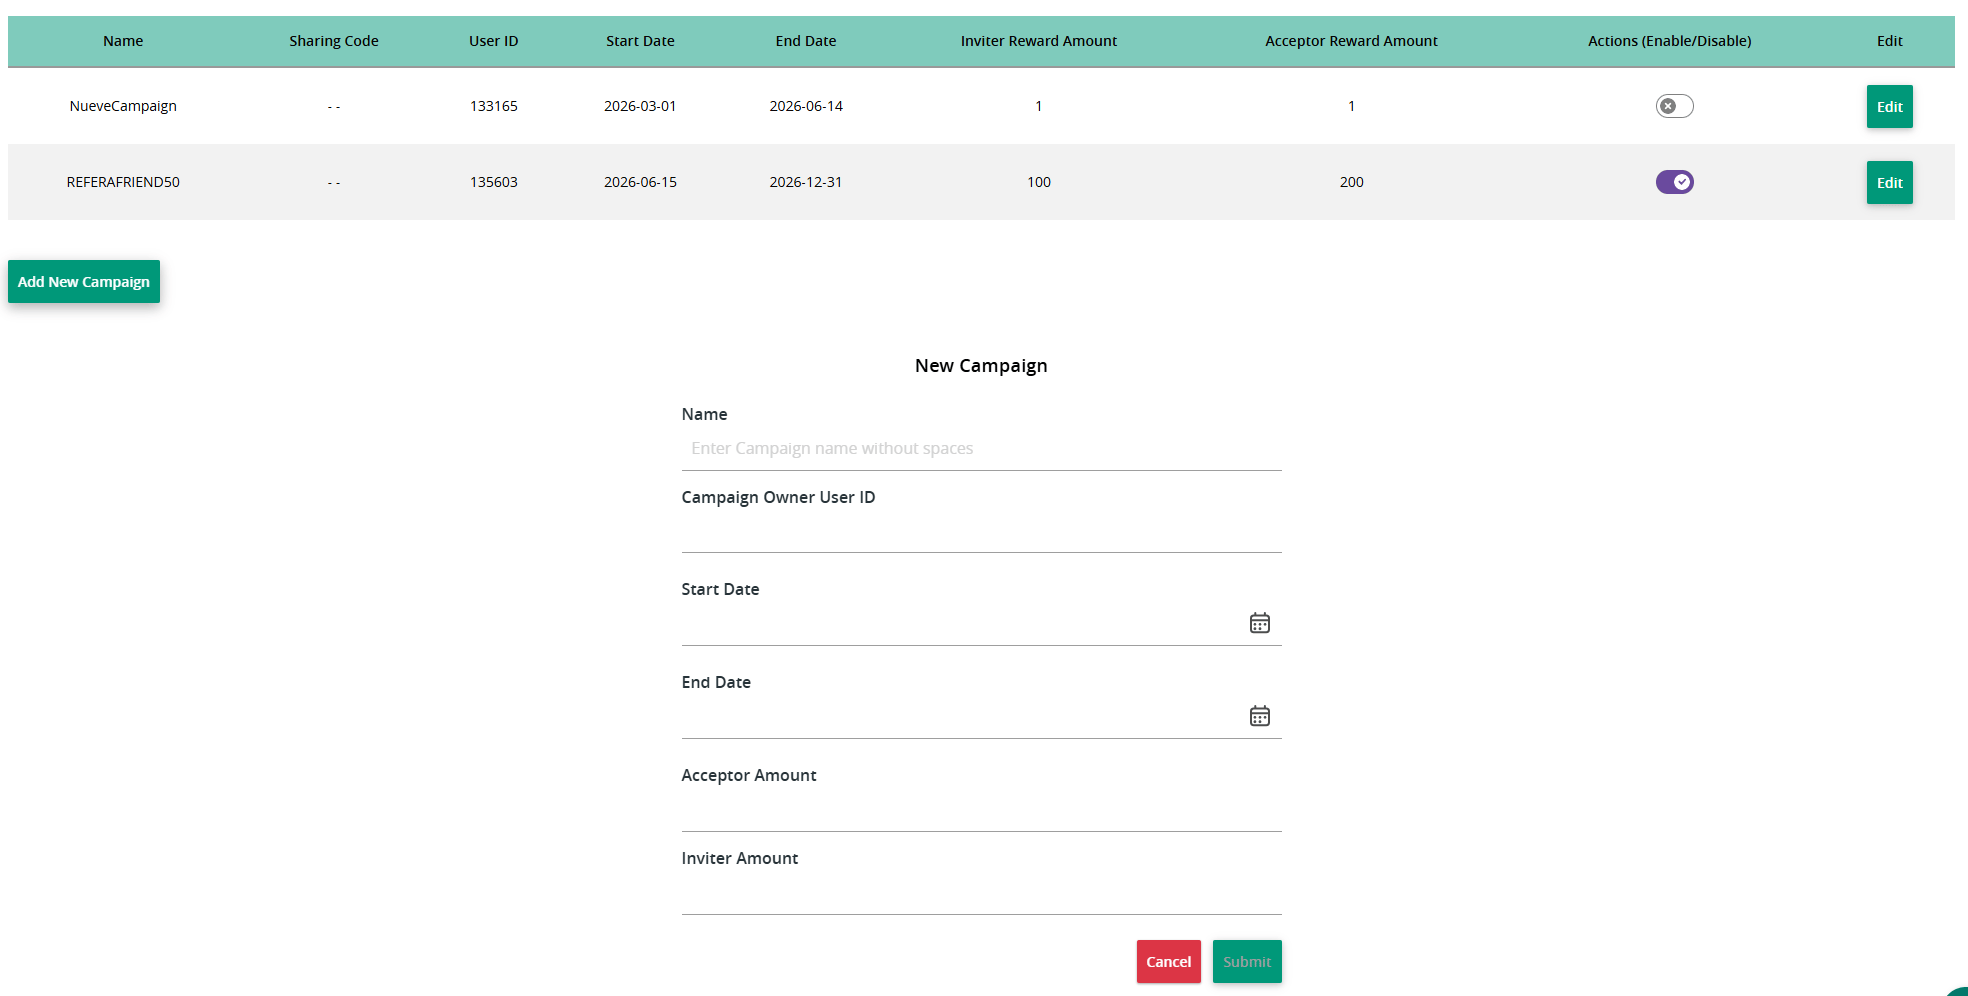Select start date 2026-06-15 cell

coord(640,182)
